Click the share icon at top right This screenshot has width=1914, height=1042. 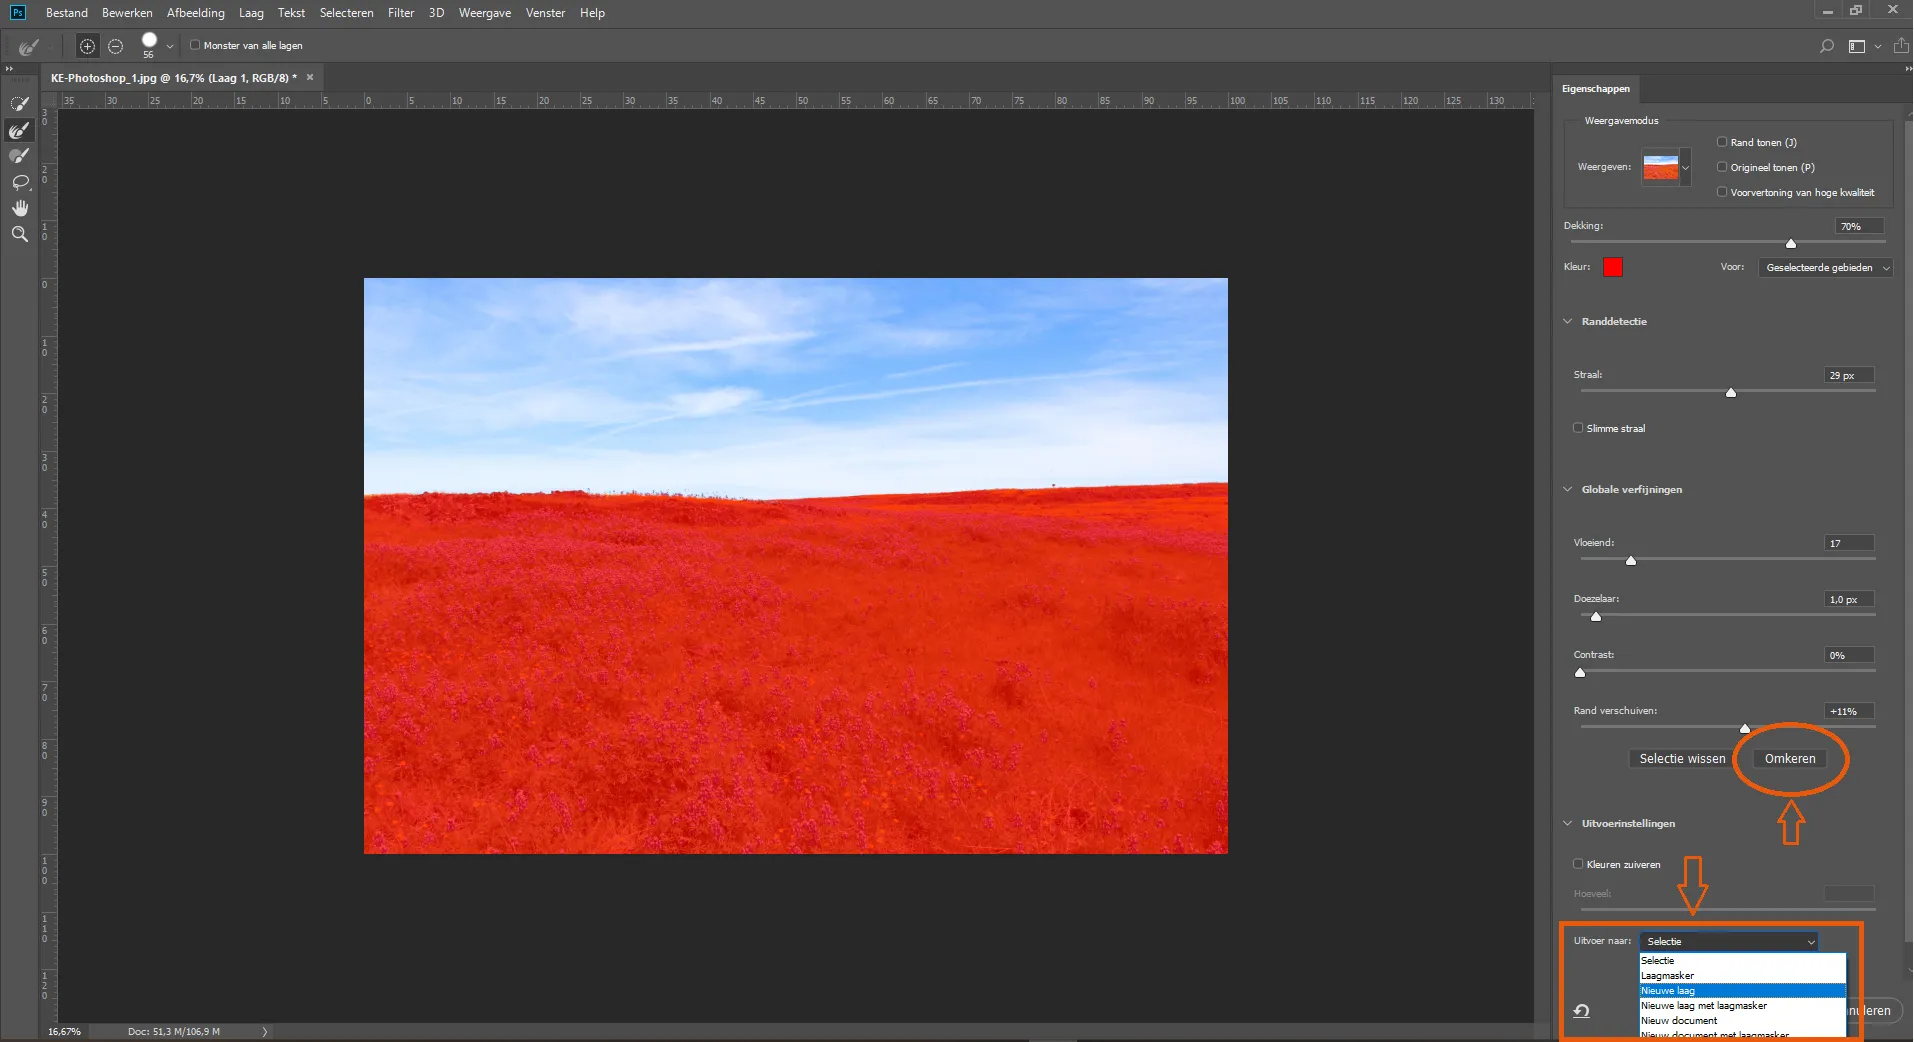pos(1901,46)
